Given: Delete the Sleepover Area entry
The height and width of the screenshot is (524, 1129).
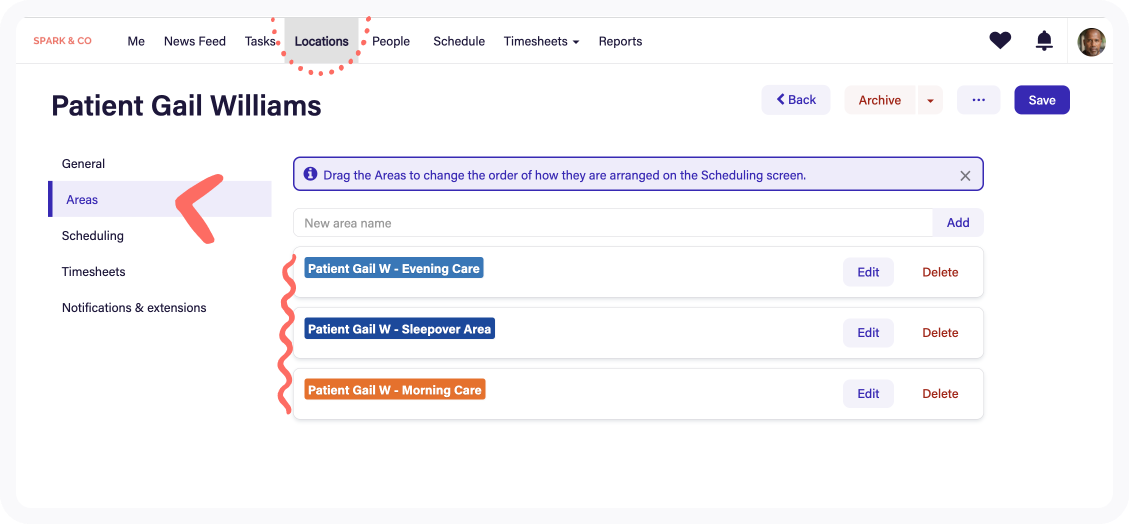Looking at the screenshot, I should click(939, 333).
